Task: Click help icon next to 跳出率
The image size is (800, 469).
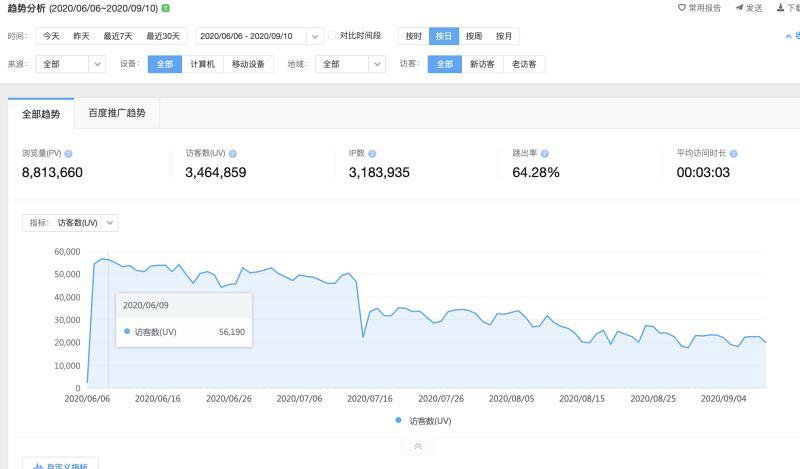Action: click(544, 154)
